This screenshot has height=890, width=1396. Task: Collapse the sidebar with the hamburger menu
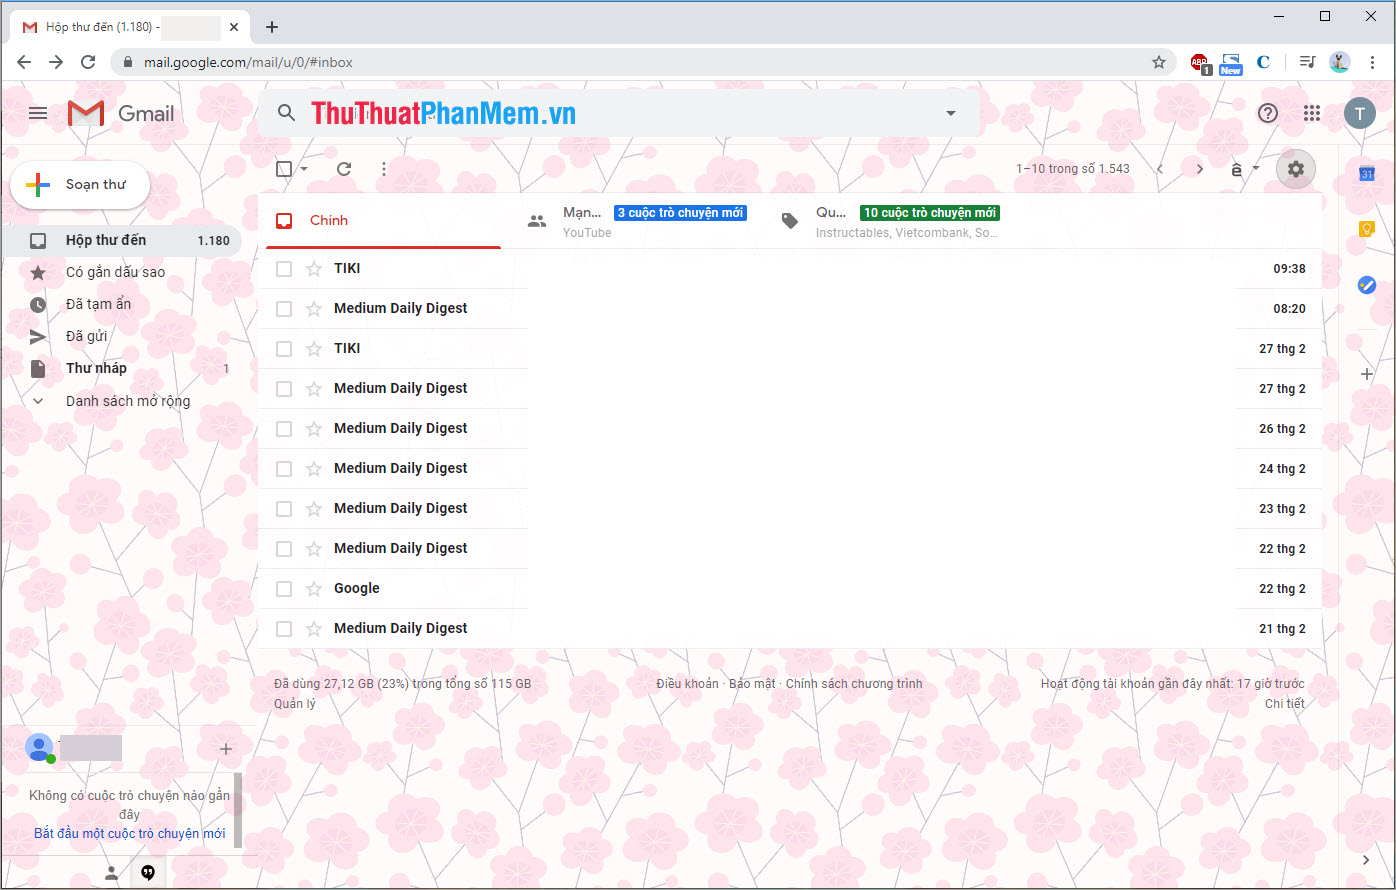[38, 113]
